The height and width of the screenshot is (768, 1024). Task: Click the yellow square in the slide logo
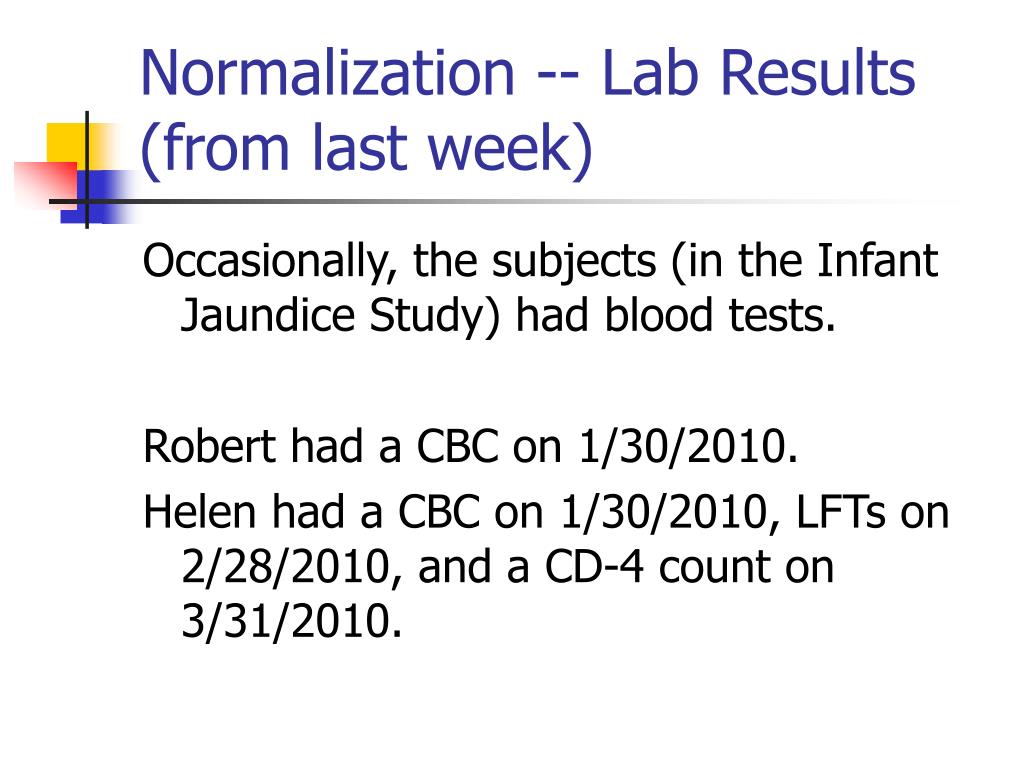click(66, 142)
